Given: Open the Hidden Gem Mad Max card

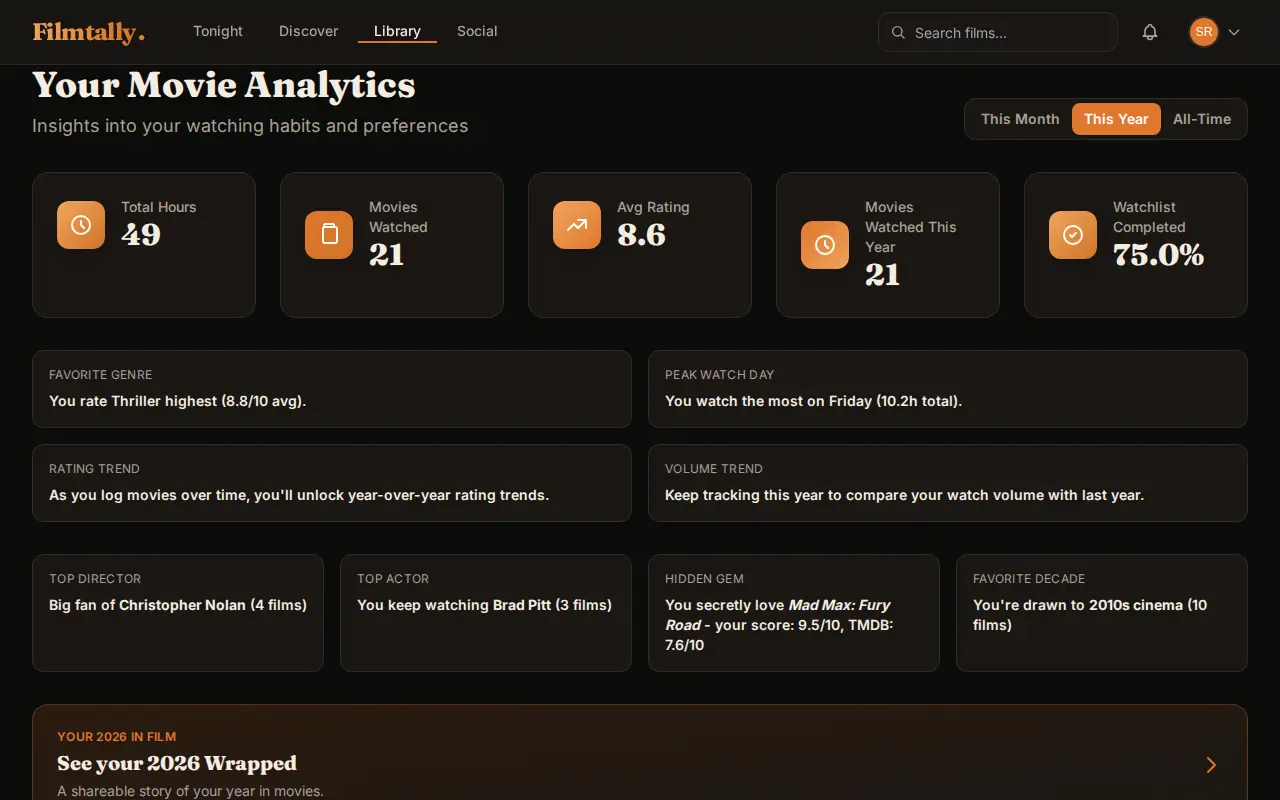Looking at the screenshot, I should pyautogui.click(x=794, y=613).
